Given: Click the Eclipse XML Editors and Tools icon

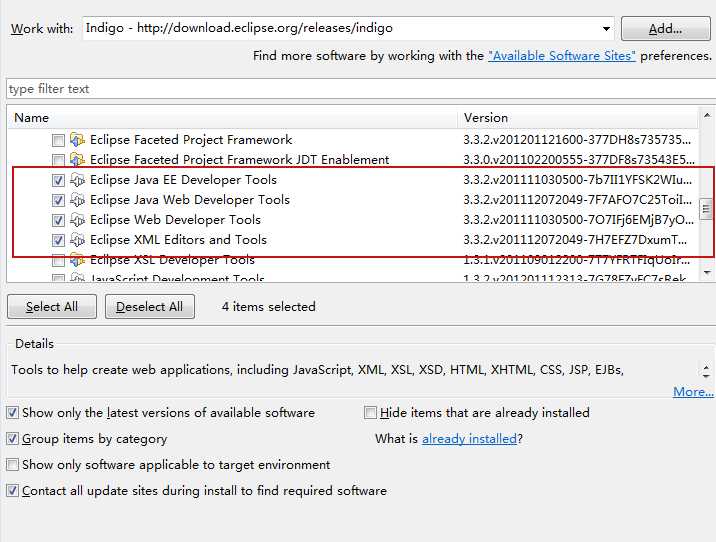Looking at the screenshot, I should click(x=77, y=240).
